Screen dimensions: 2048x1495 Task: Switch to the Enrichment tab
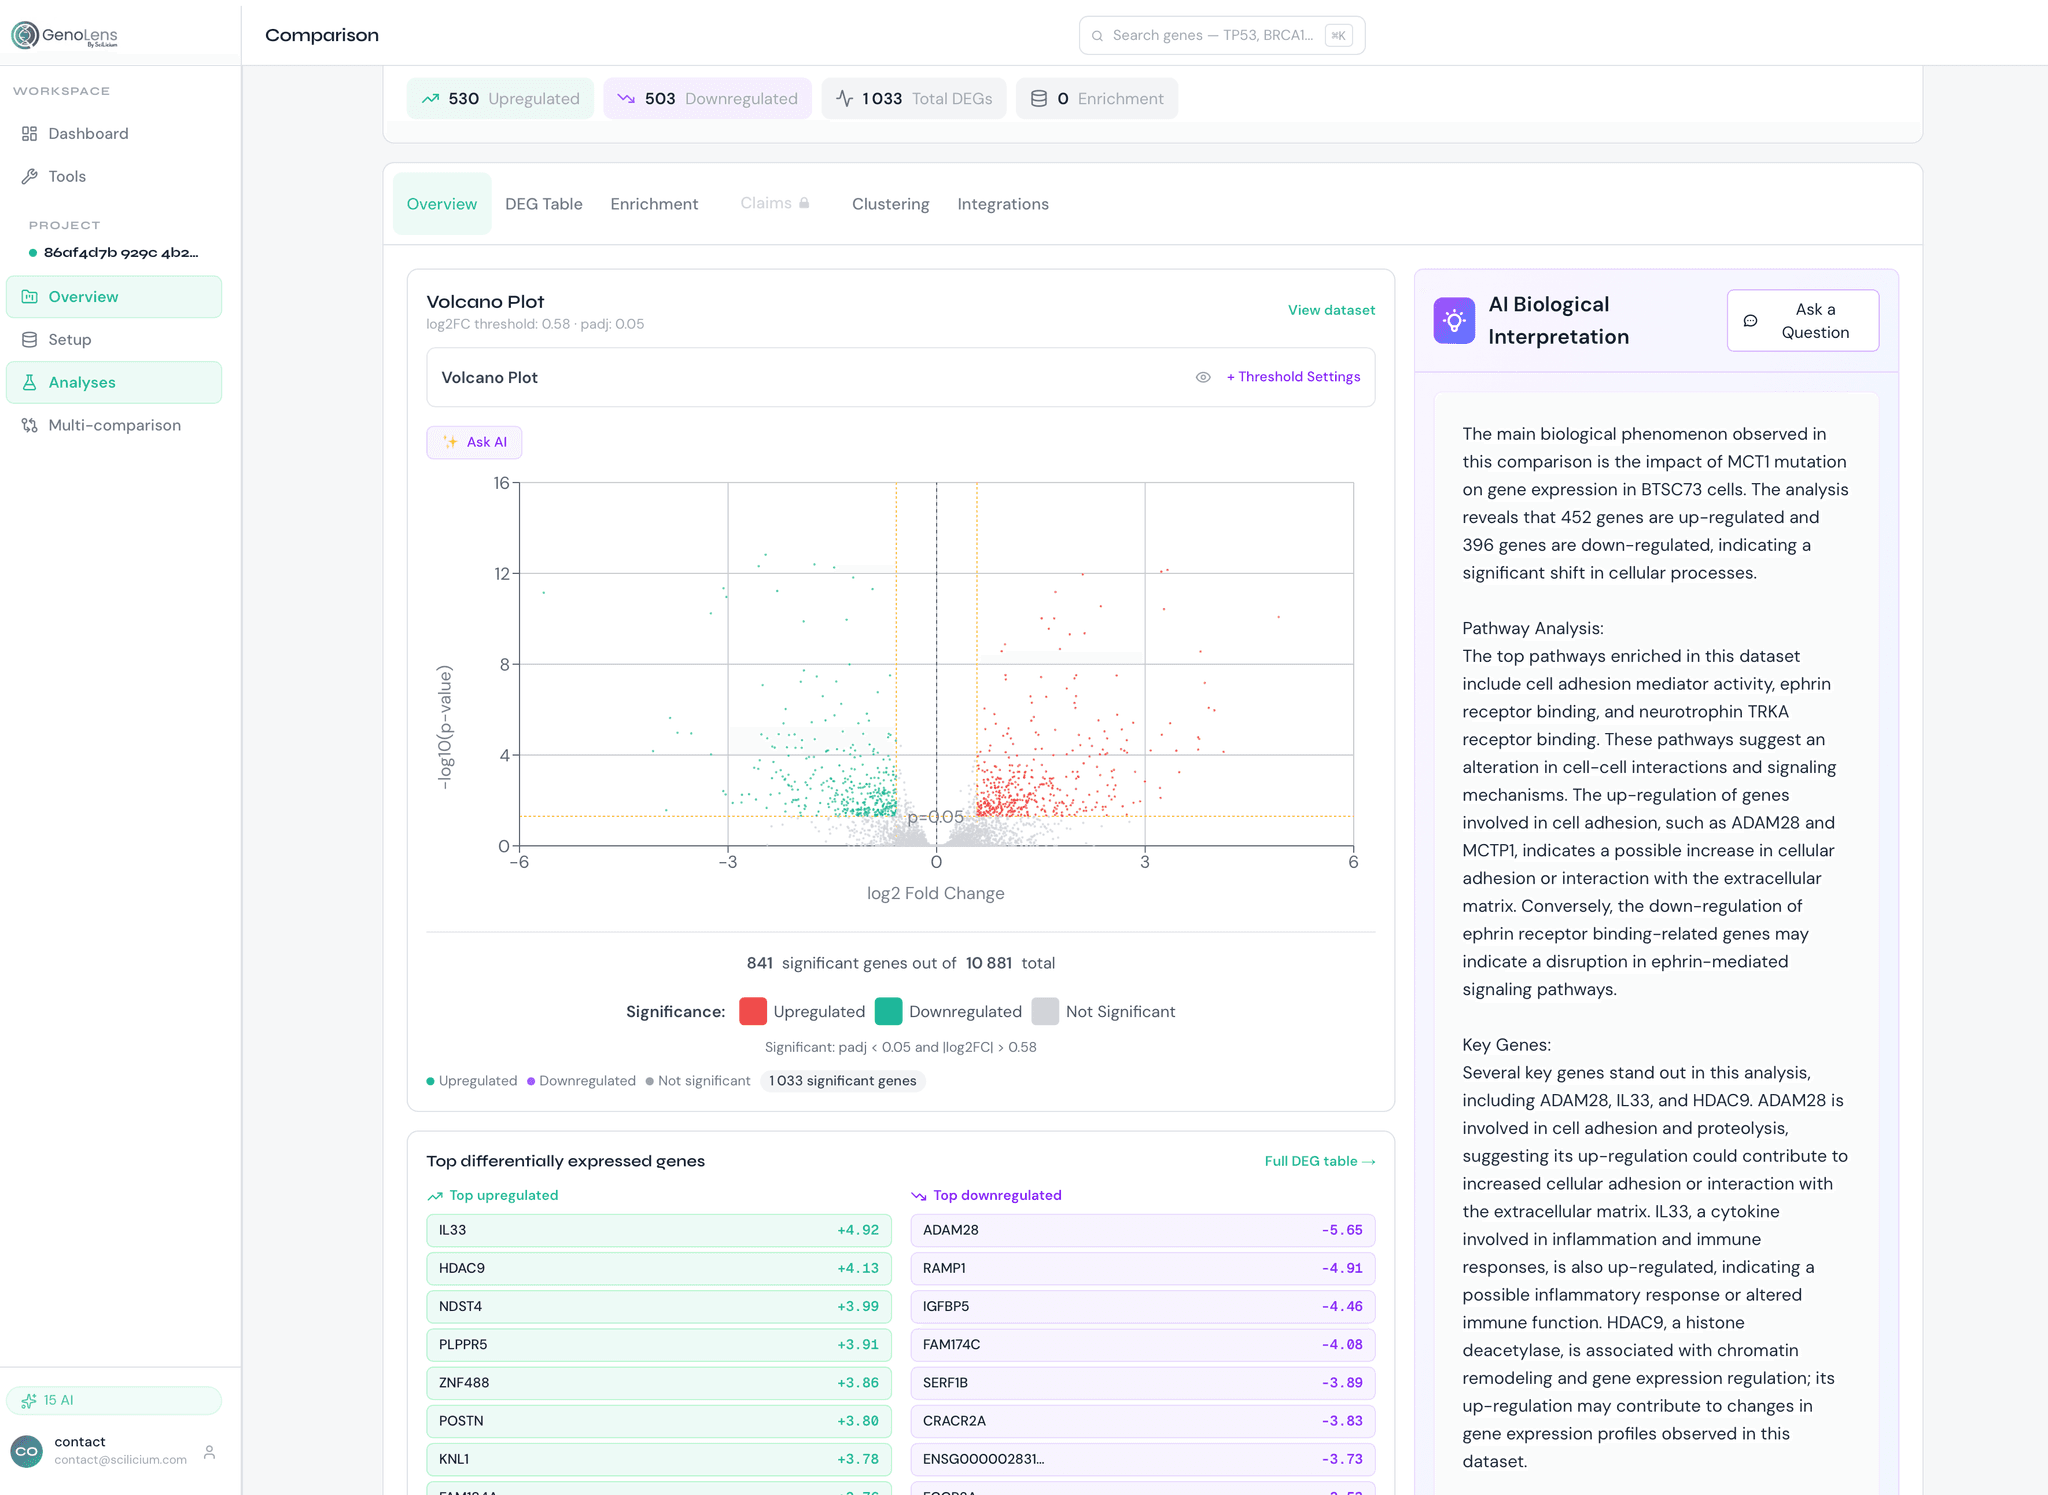click(654, 204)
